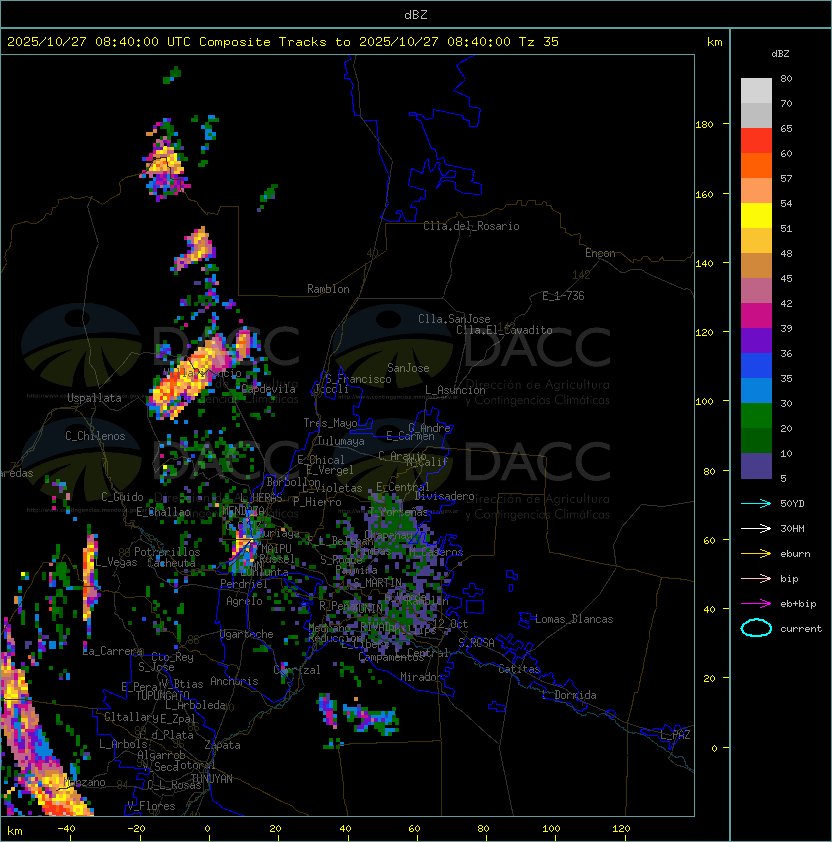832x842 pixels.
Task: Pick the slate swatch between 10 and 5 dBZ
Action: (x=756, y=466)
